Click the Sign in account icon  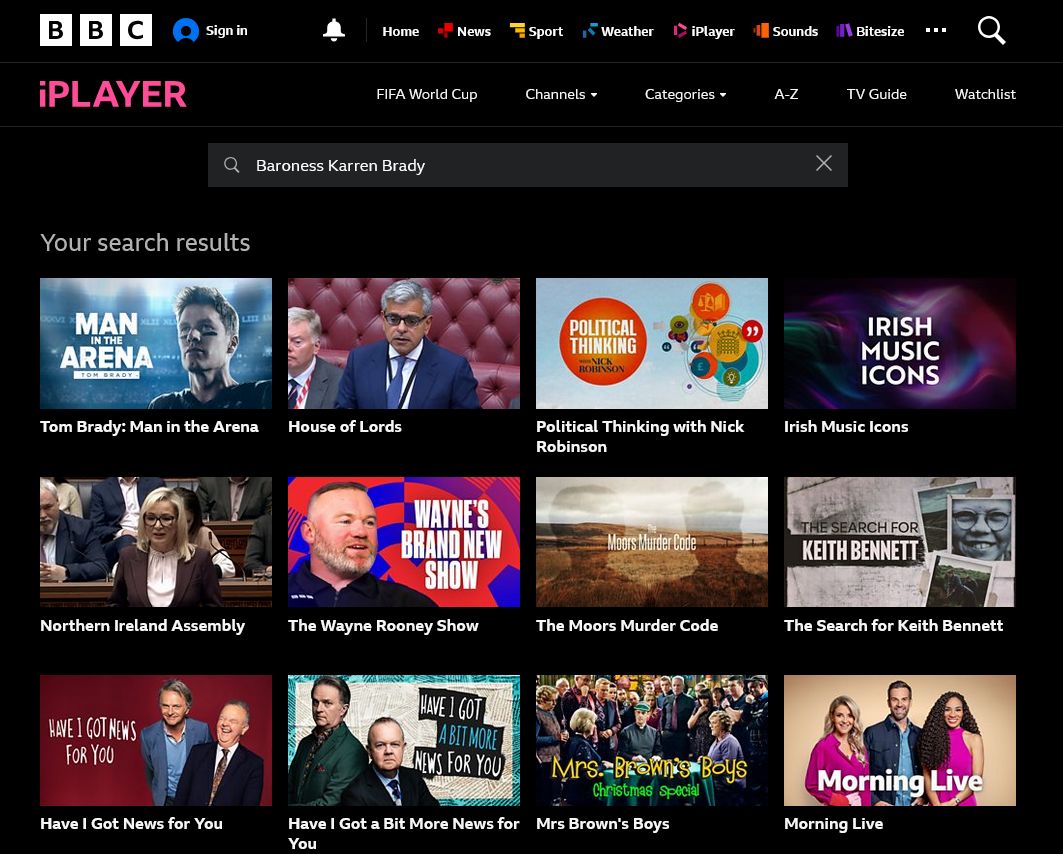pos(186,30)
